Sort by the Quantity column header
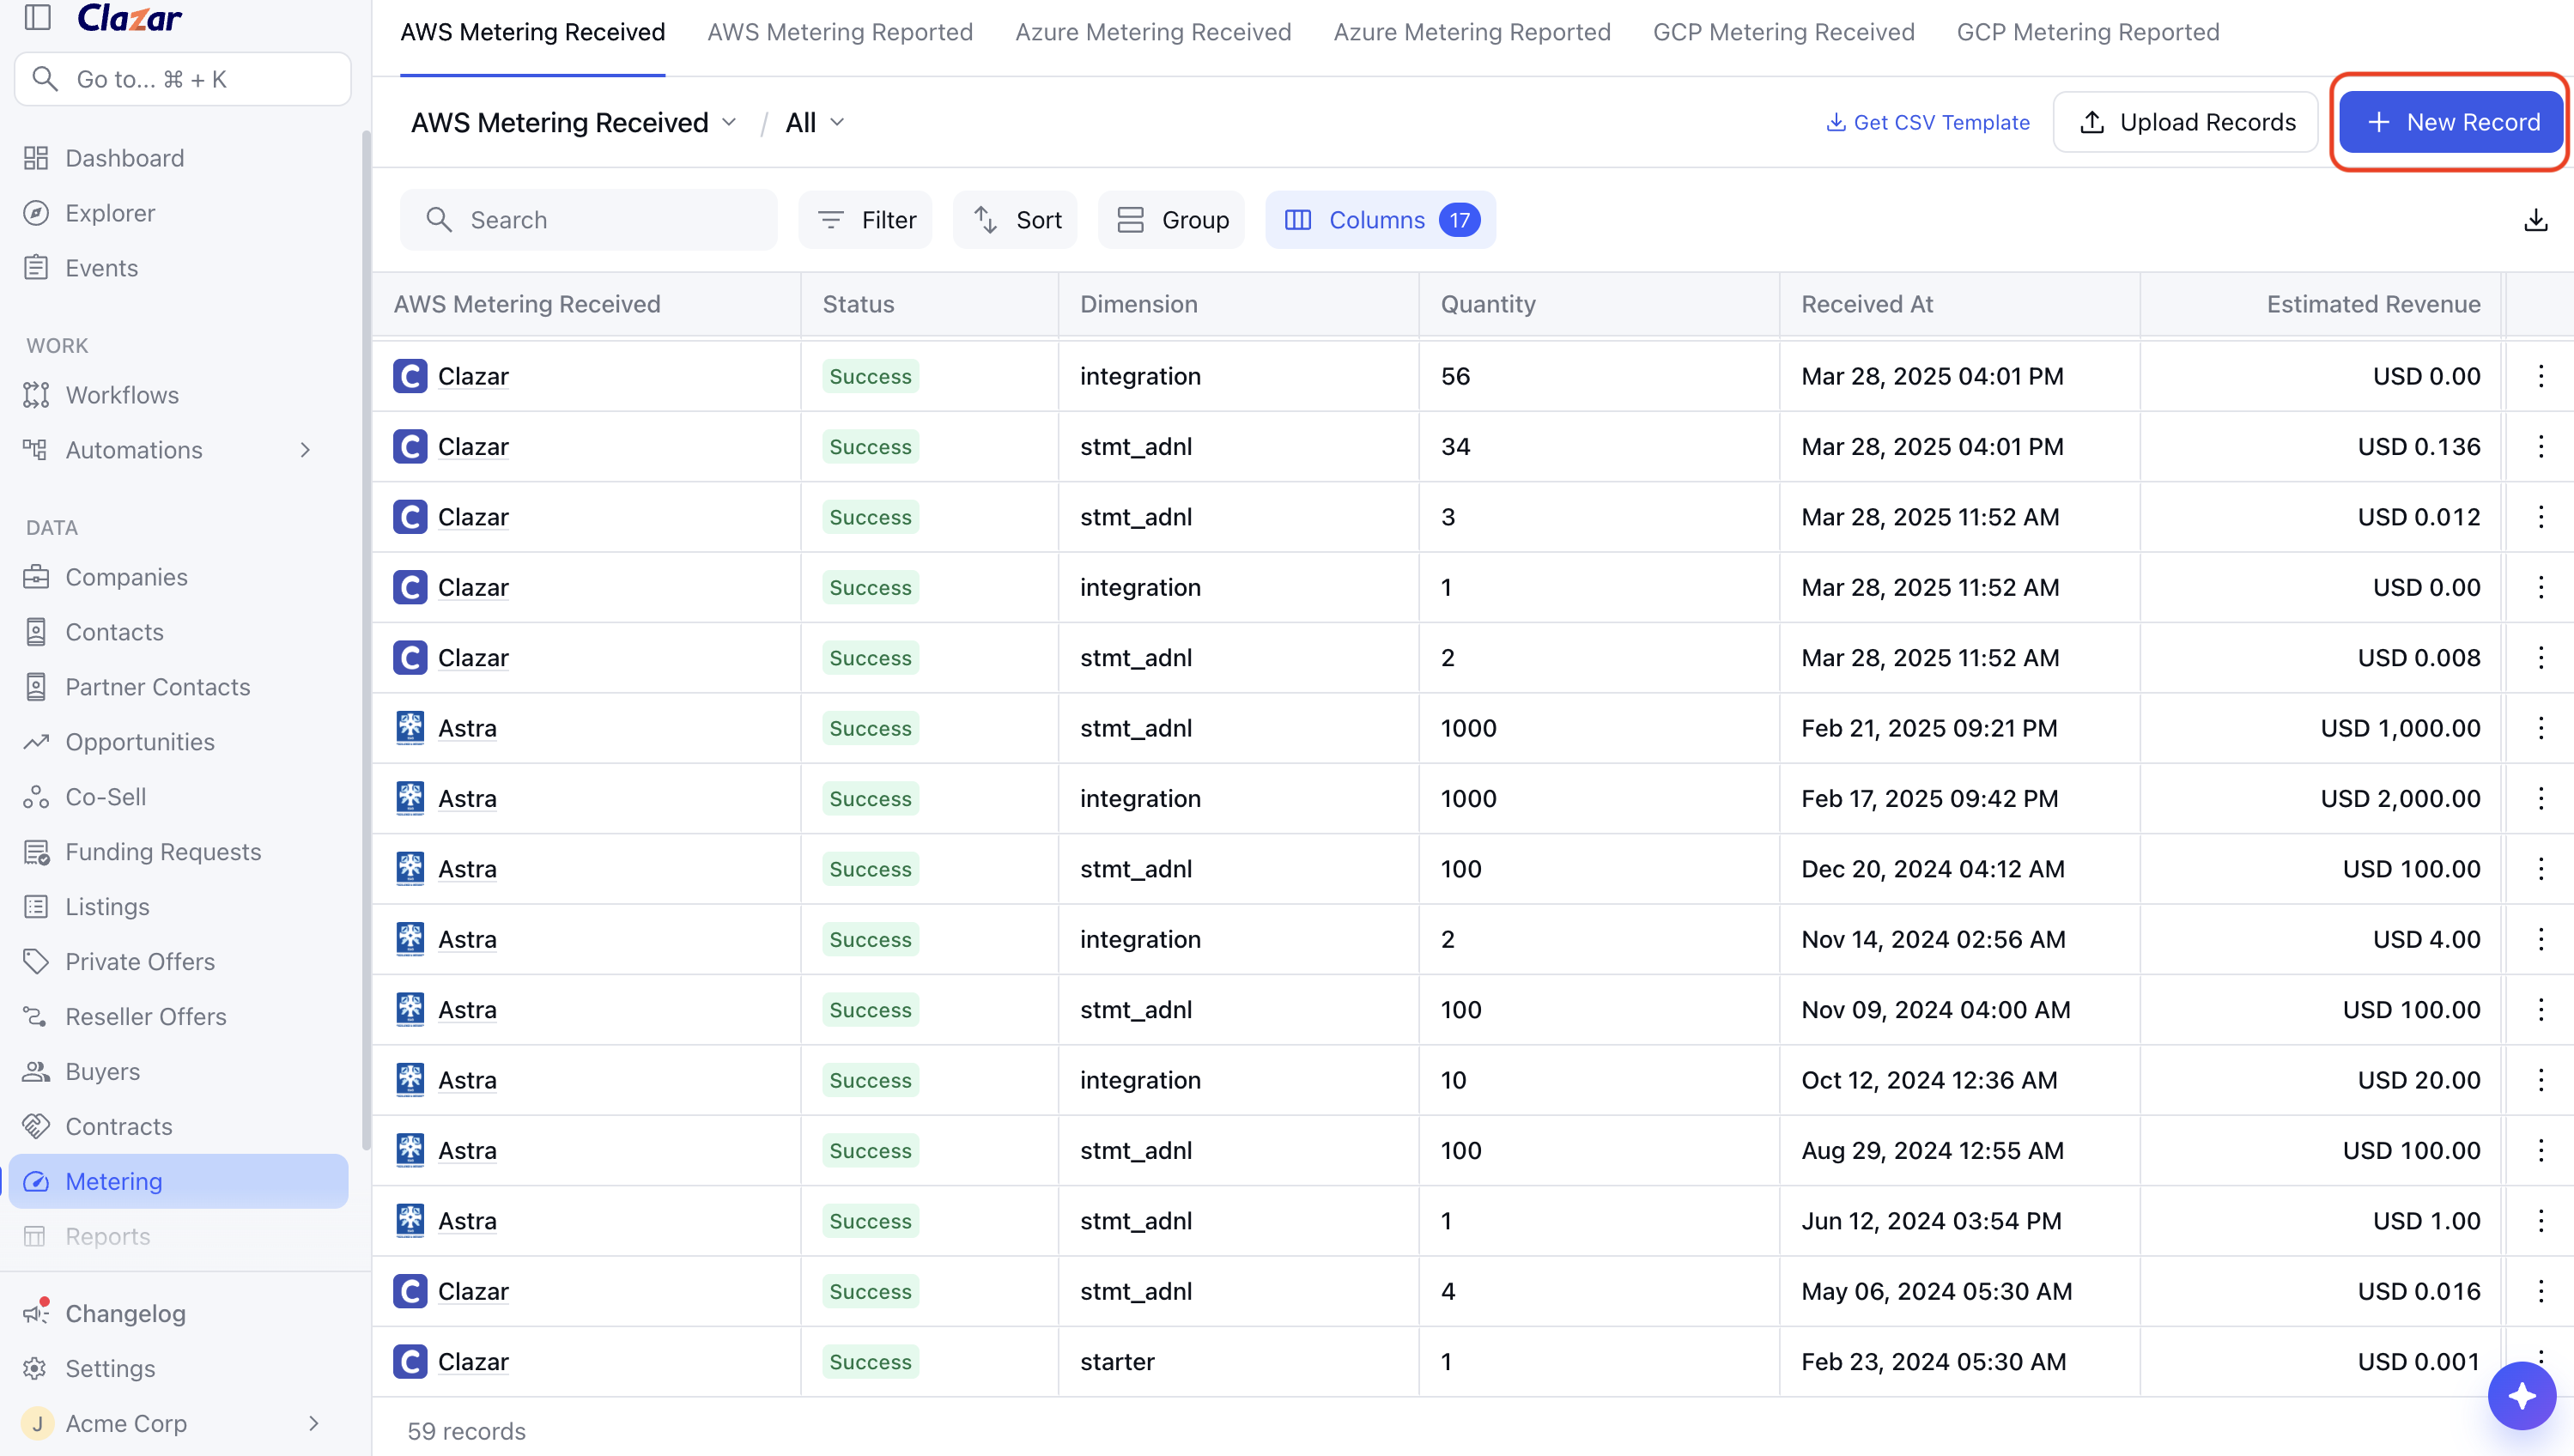Viewport: 2574px width, 1456px height. tap(1488, 304)
